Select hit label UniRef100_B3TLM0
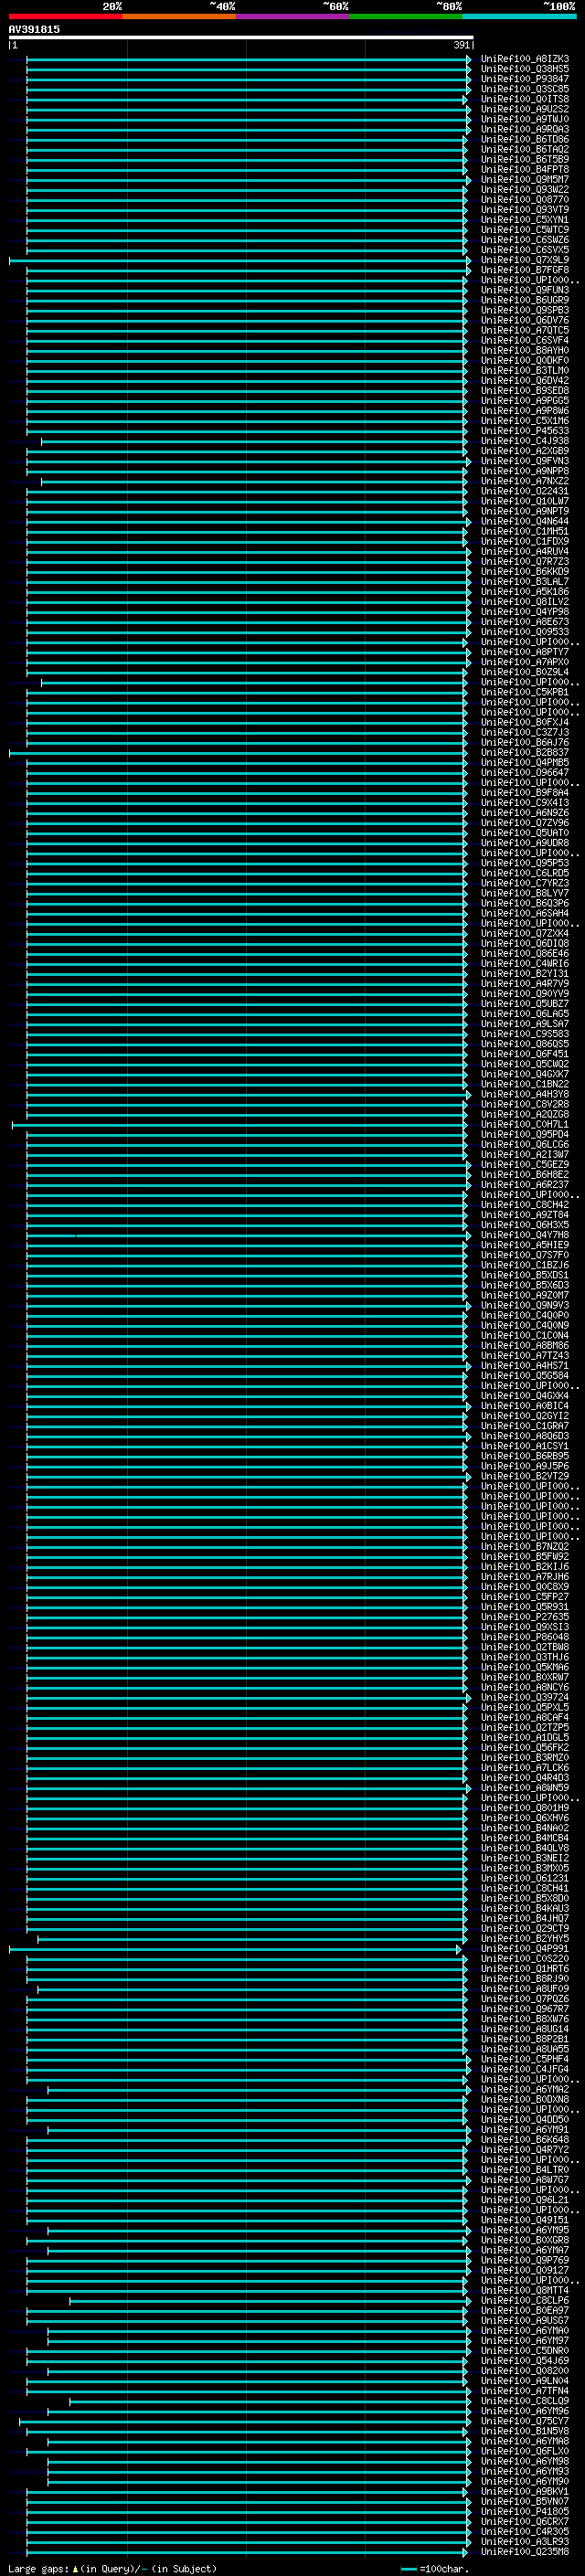This screenshot has width=585, height=2576. pyautogui.click(x=525, y=370)
